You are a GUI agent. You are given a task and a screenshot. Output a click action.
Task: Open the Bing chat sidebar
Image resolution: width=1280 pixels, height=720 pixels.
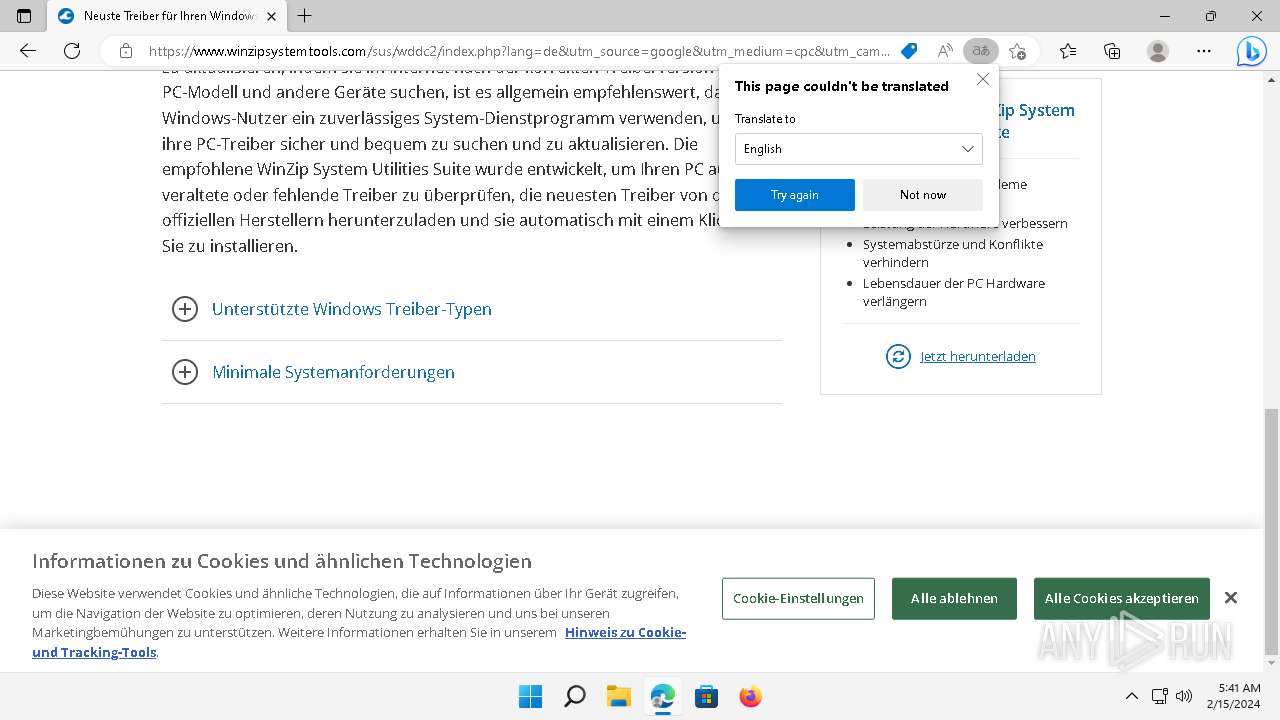[1251, 51]
